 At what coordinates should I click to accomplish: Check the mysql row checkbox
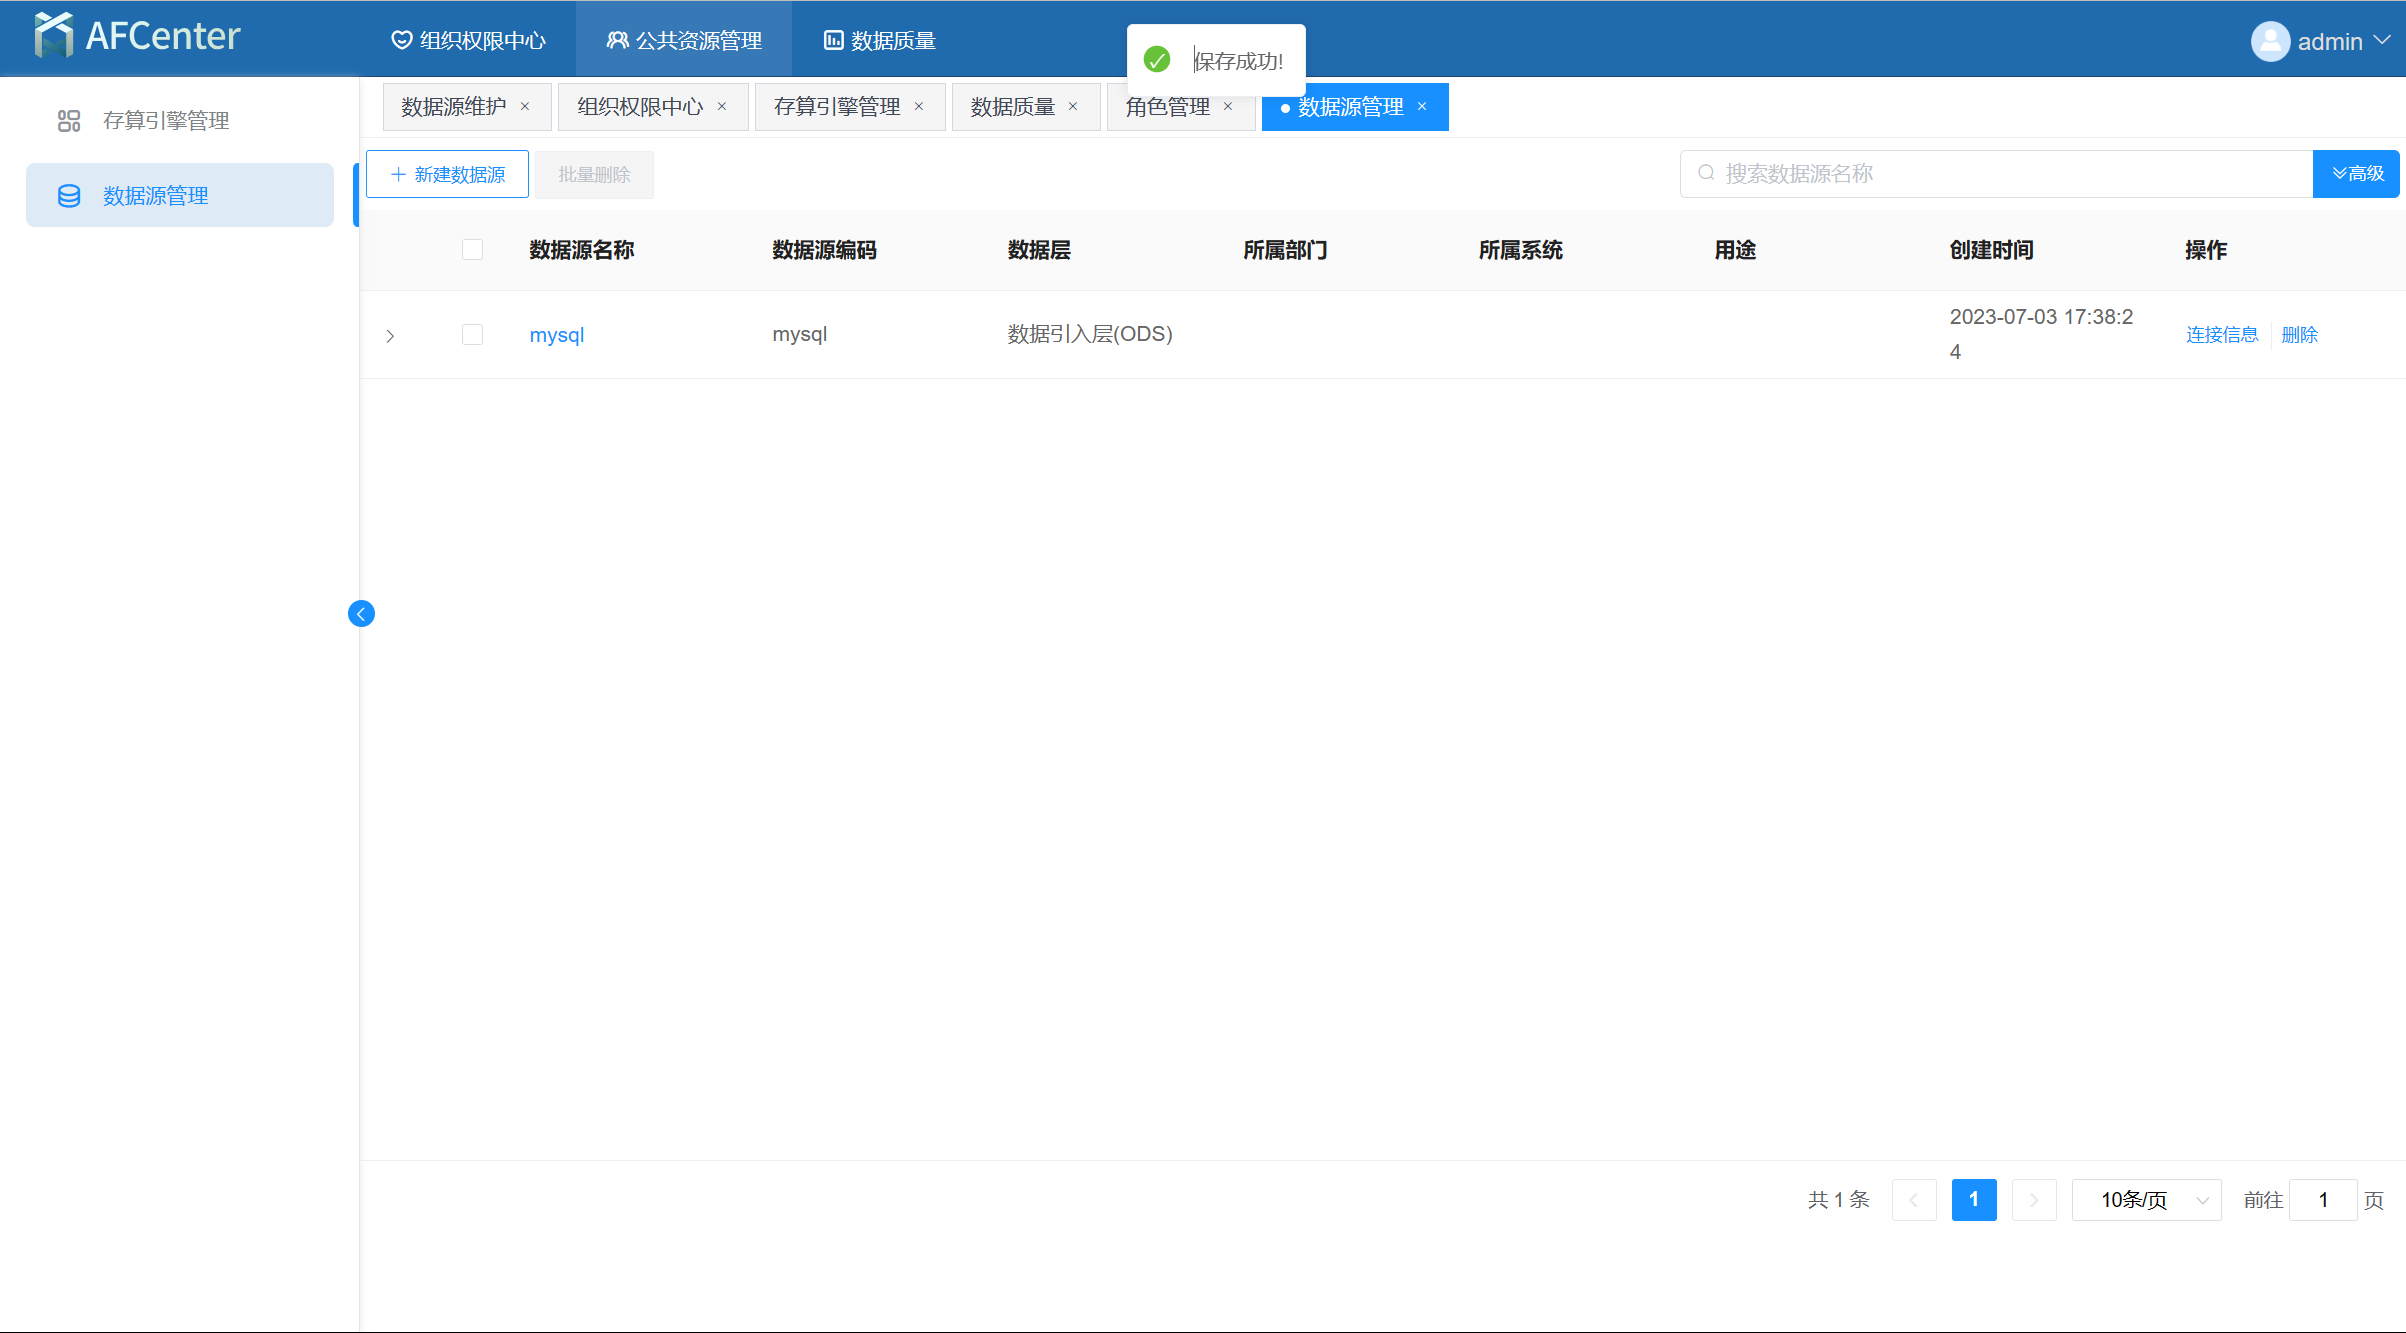(x=472, y=335)
